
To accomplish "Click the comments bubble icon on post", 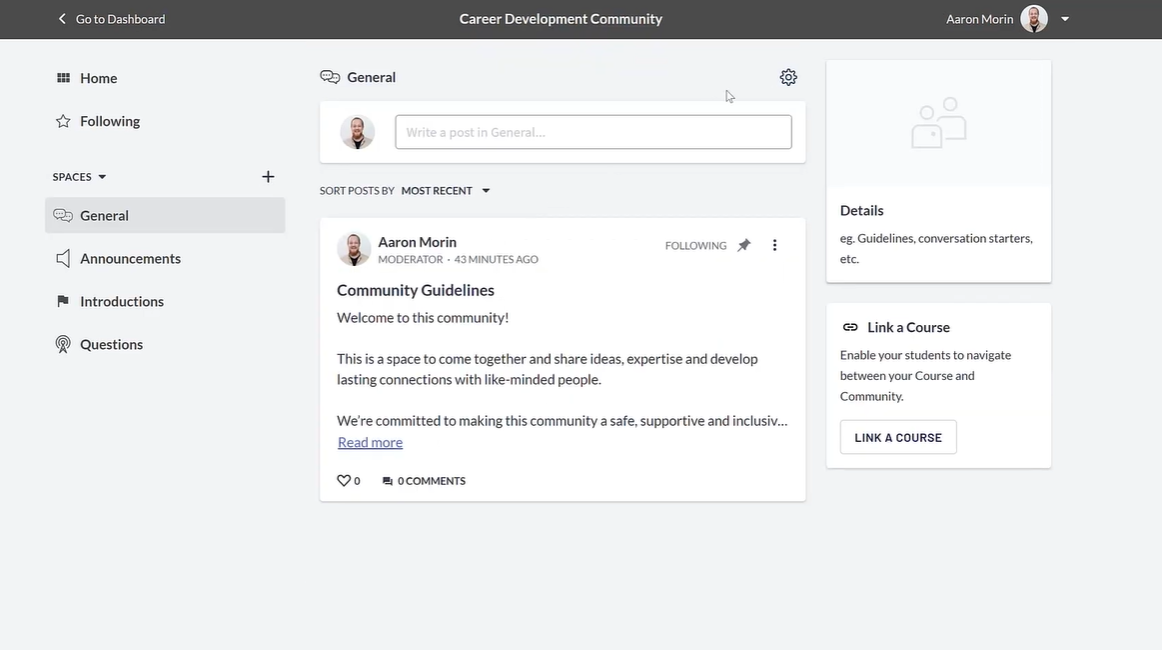I will coord(388,481).
